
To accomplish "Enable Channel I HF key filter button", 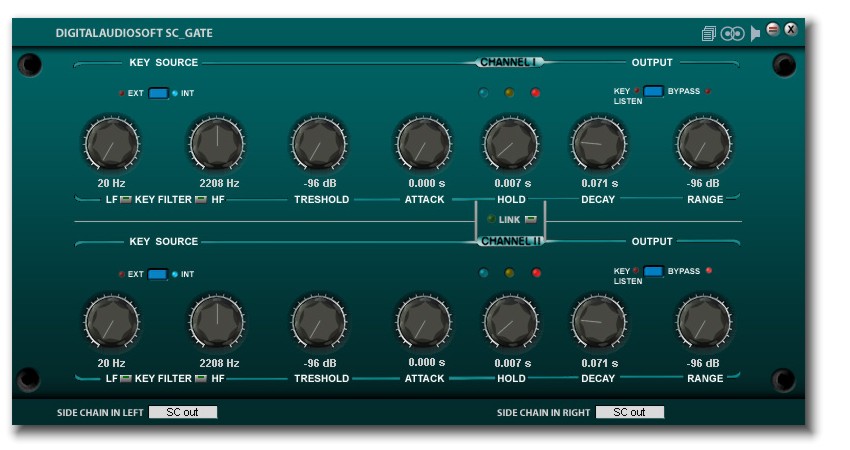I will click(x=201, y=200).
